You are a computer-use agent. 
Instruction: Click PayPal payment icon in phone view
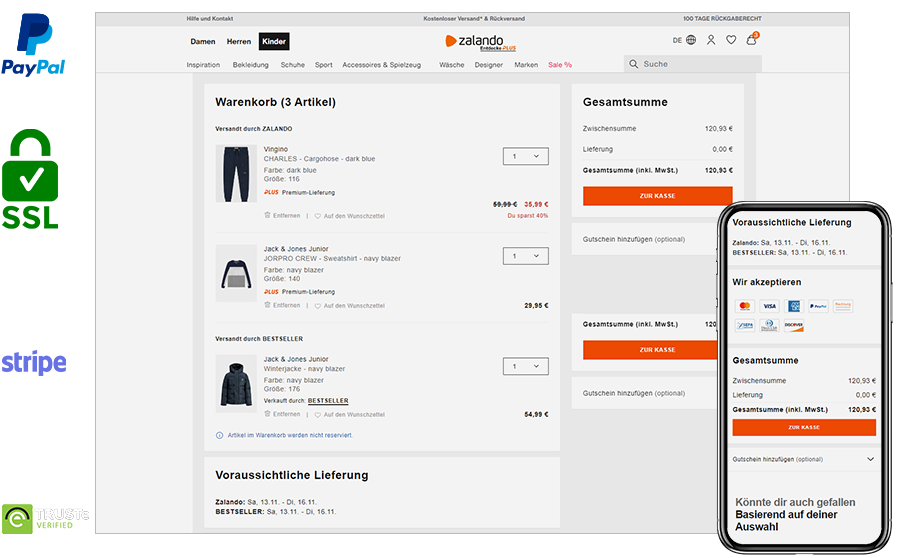click(819, 306)
